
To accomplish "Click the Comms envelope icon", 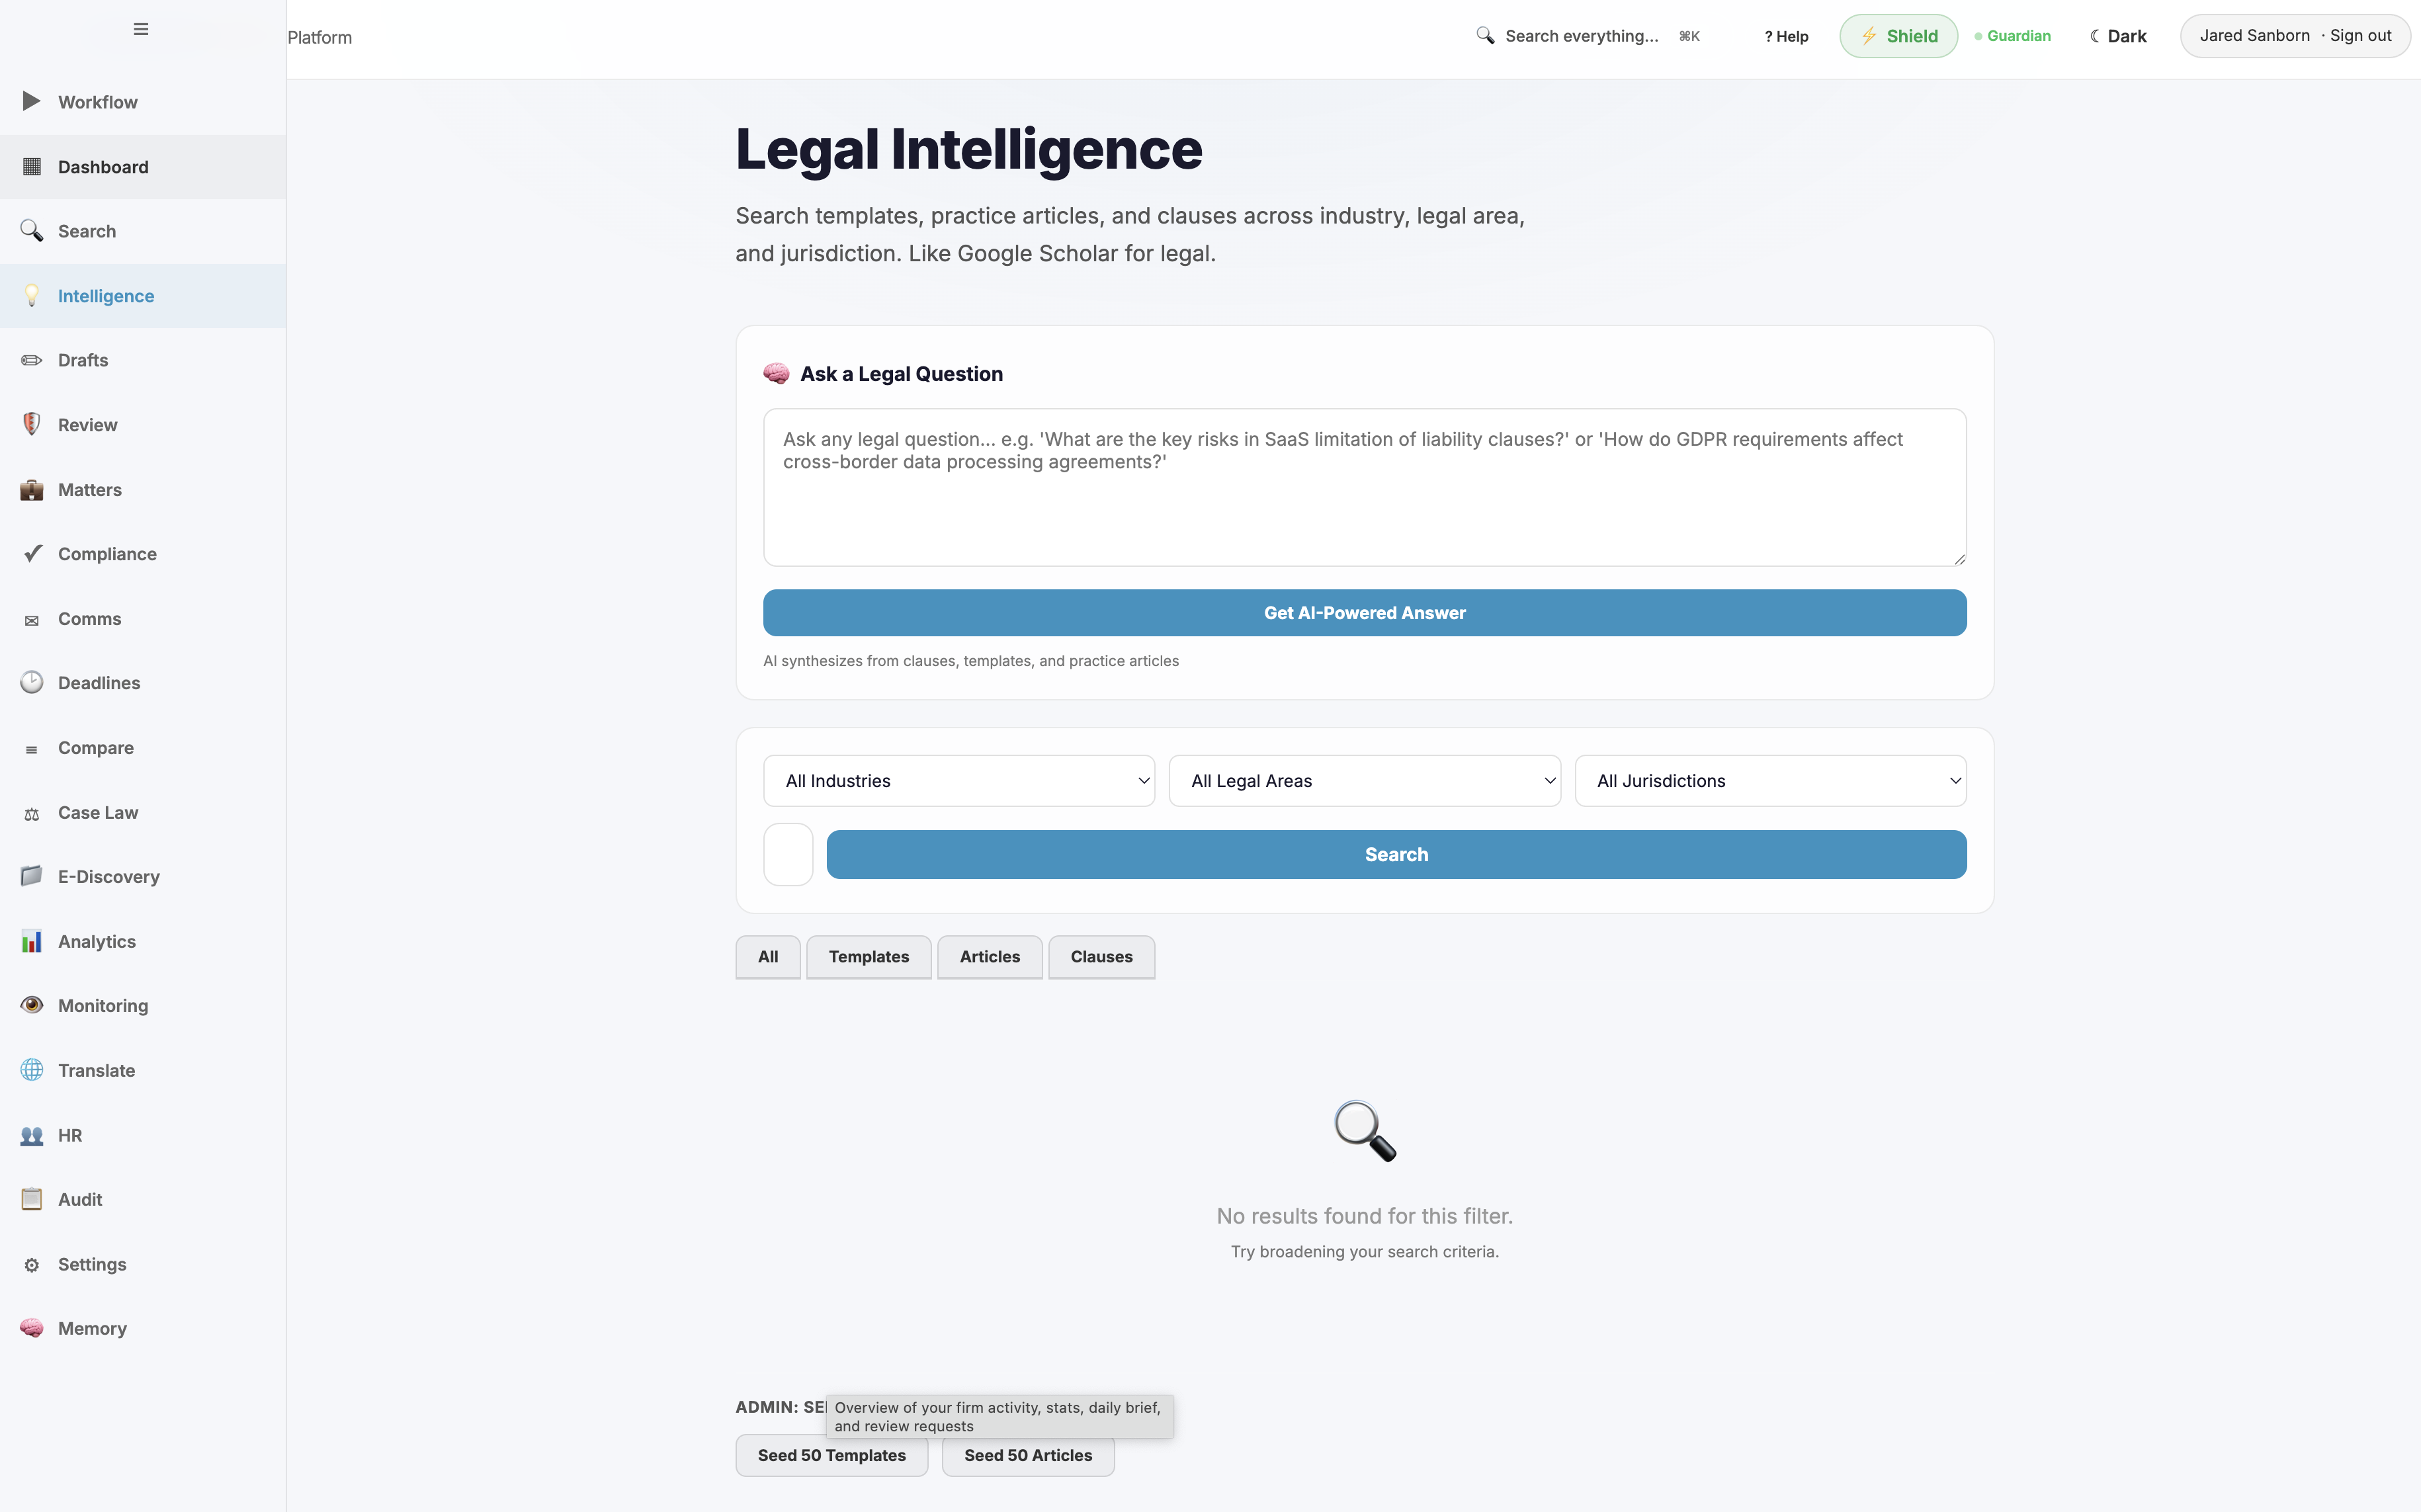I will (x=31, y=620).
